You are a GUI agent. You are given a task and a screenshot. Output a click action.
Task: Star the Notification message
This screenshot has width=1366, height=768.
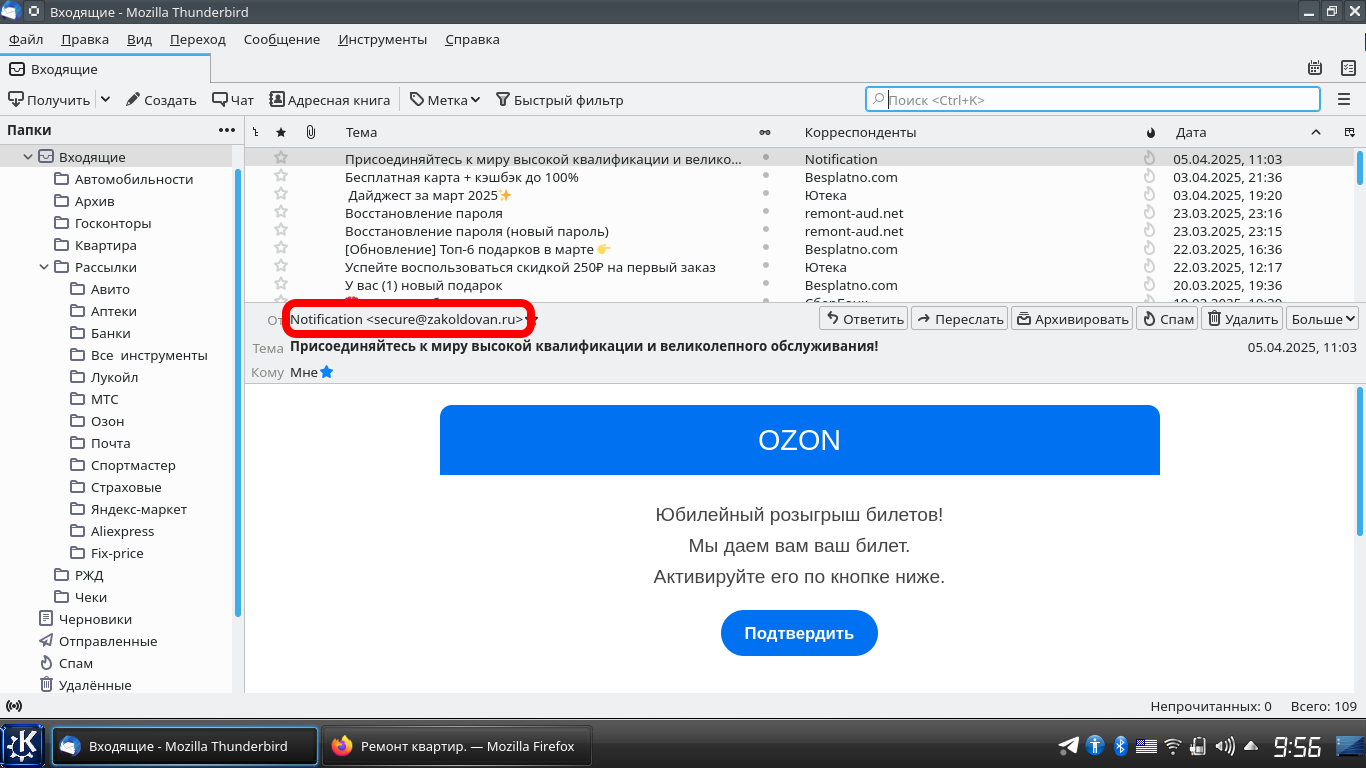pyautogui.click(x=281, y=158)
